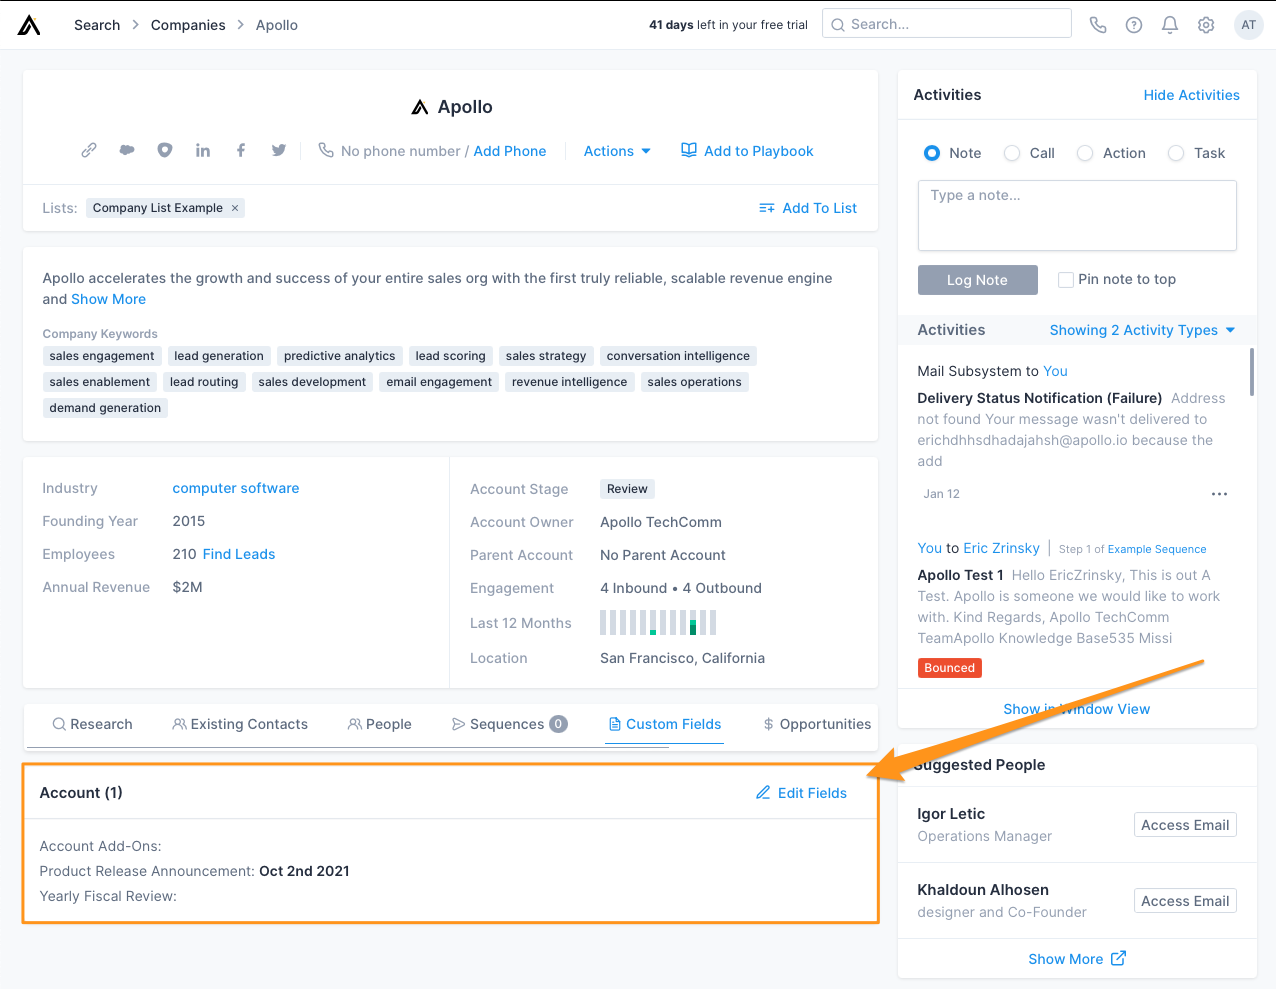Screen dimensions: 1276x989
Task: Click Access Email for Igor Letic
Action: [x=1185, y=825]
